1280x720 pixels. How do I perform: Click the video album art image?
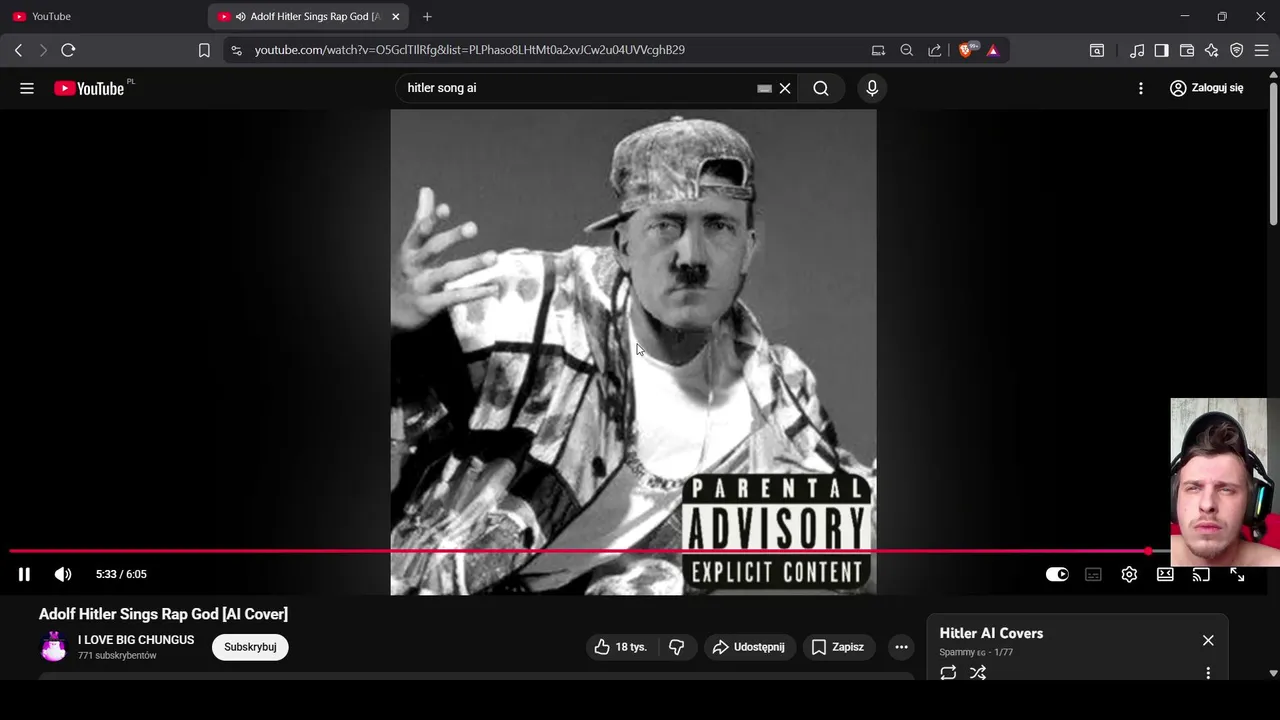pos(633,352)
